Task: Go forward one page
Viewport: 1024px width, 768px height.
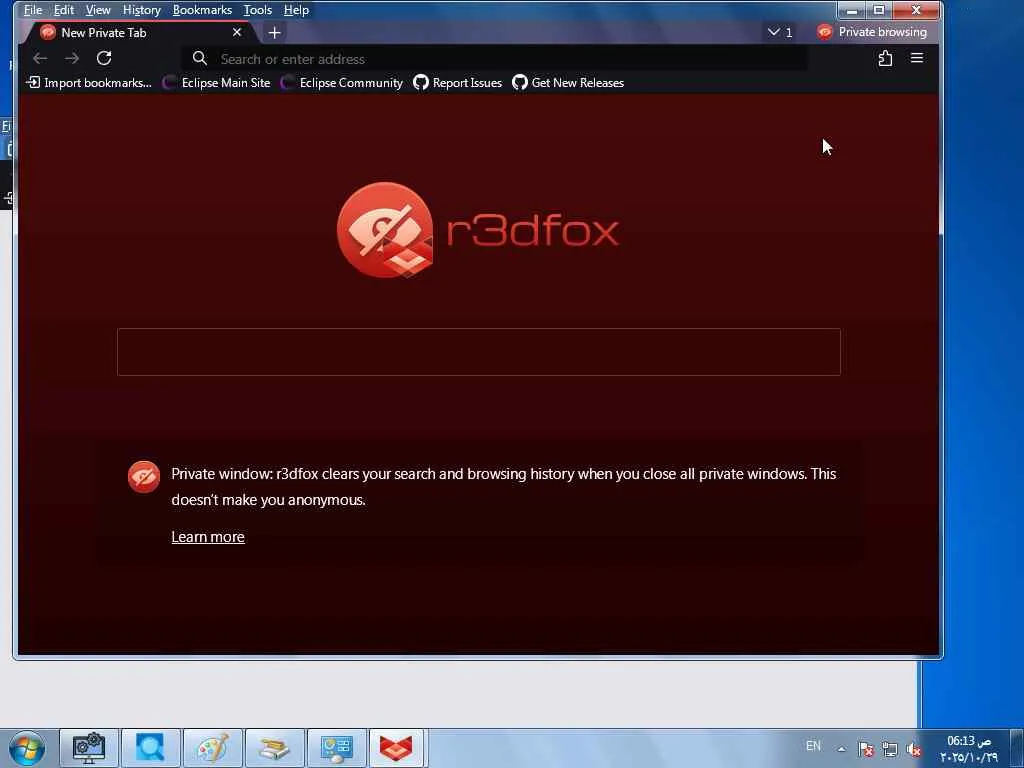Action: (72, 58)
